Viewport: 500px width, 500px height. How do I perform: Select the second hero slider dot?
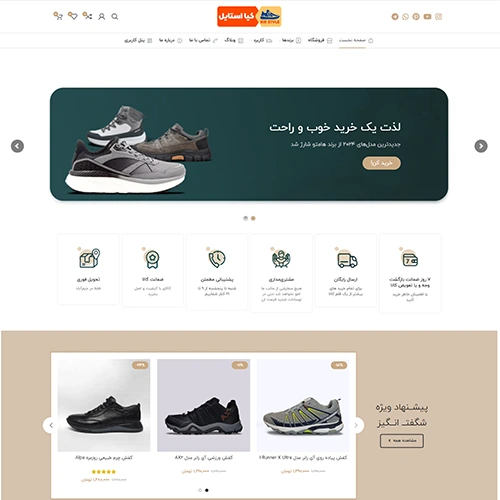tap(253, 218)
